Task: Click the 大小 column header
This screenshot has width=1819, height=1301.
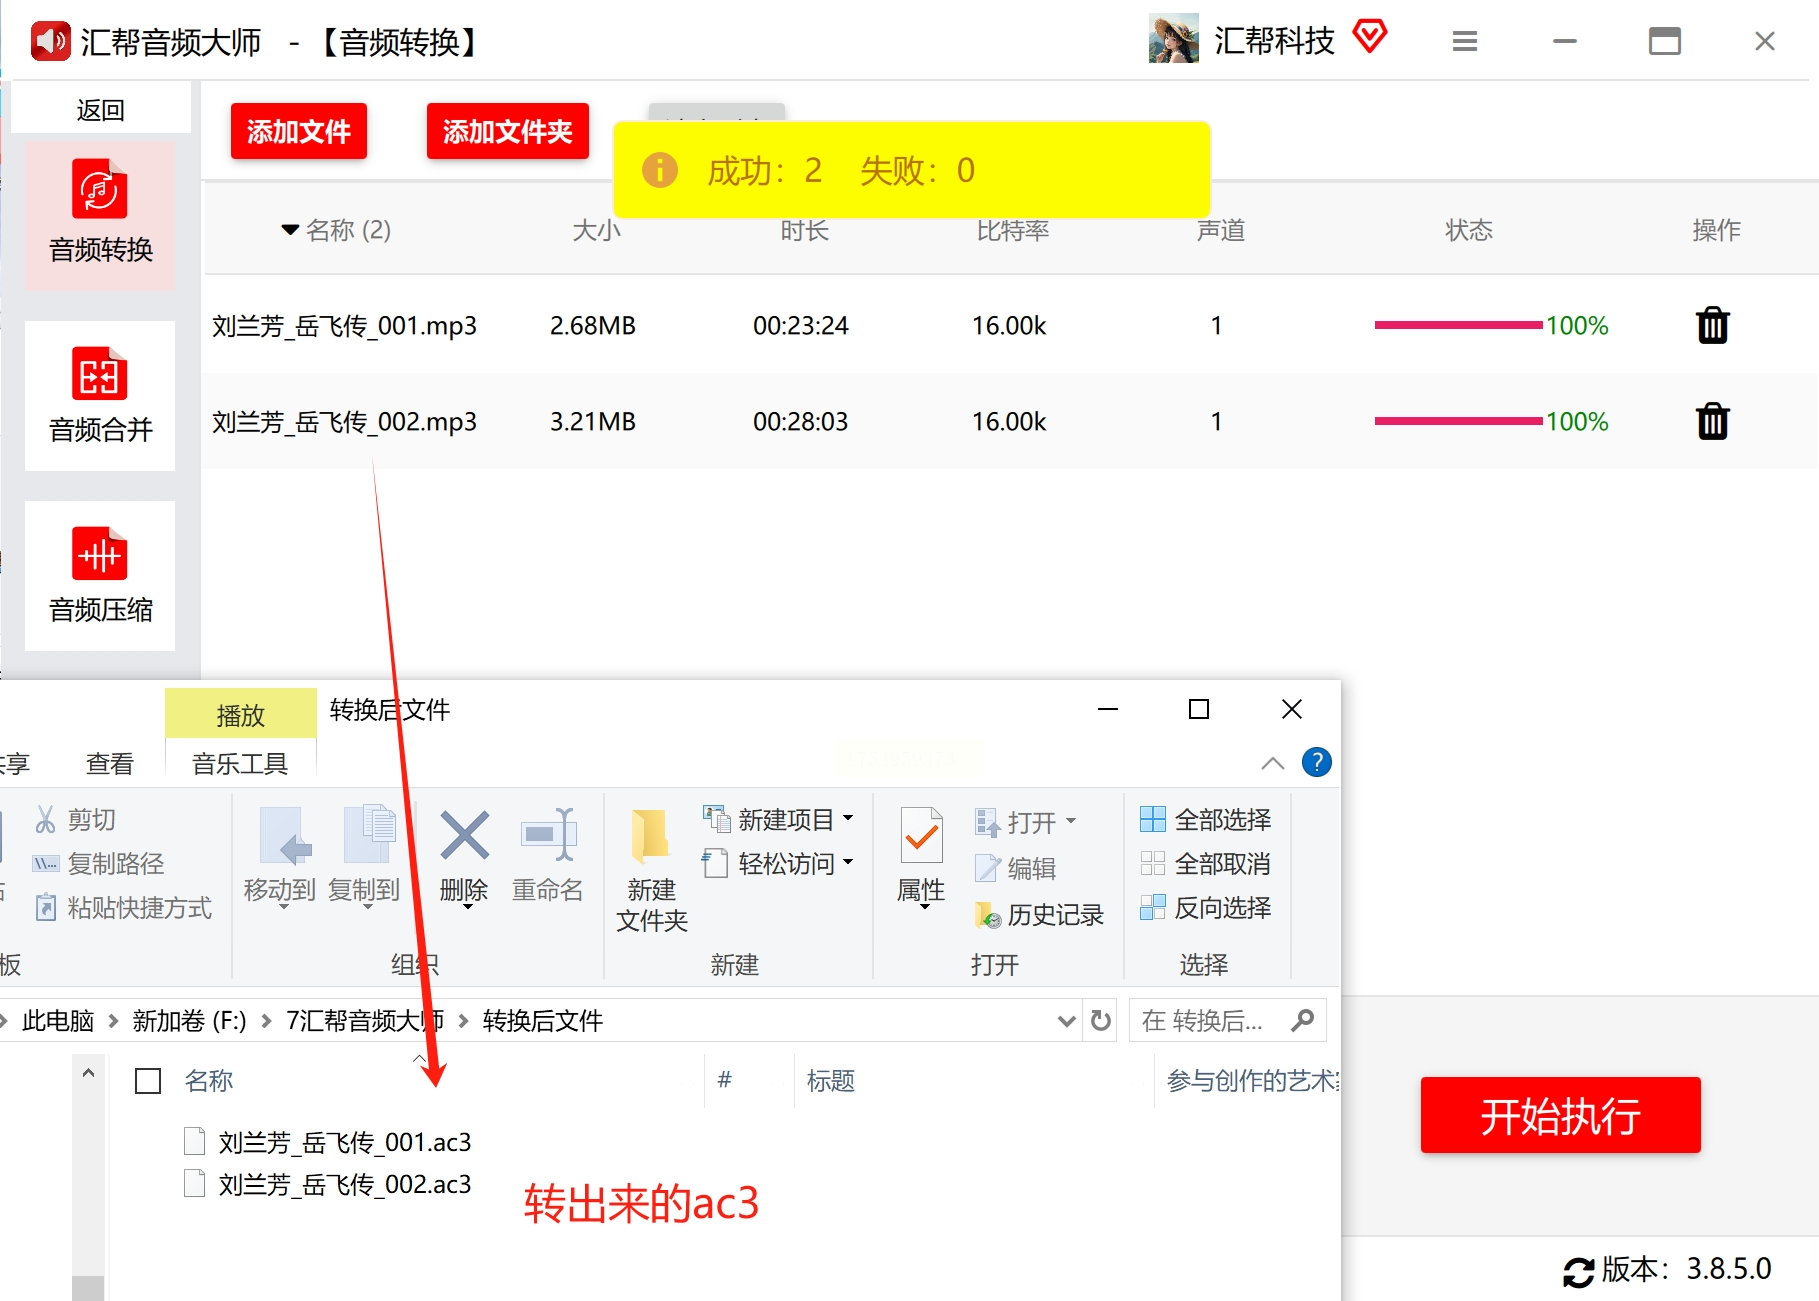Action: click(x=596, y=230)
